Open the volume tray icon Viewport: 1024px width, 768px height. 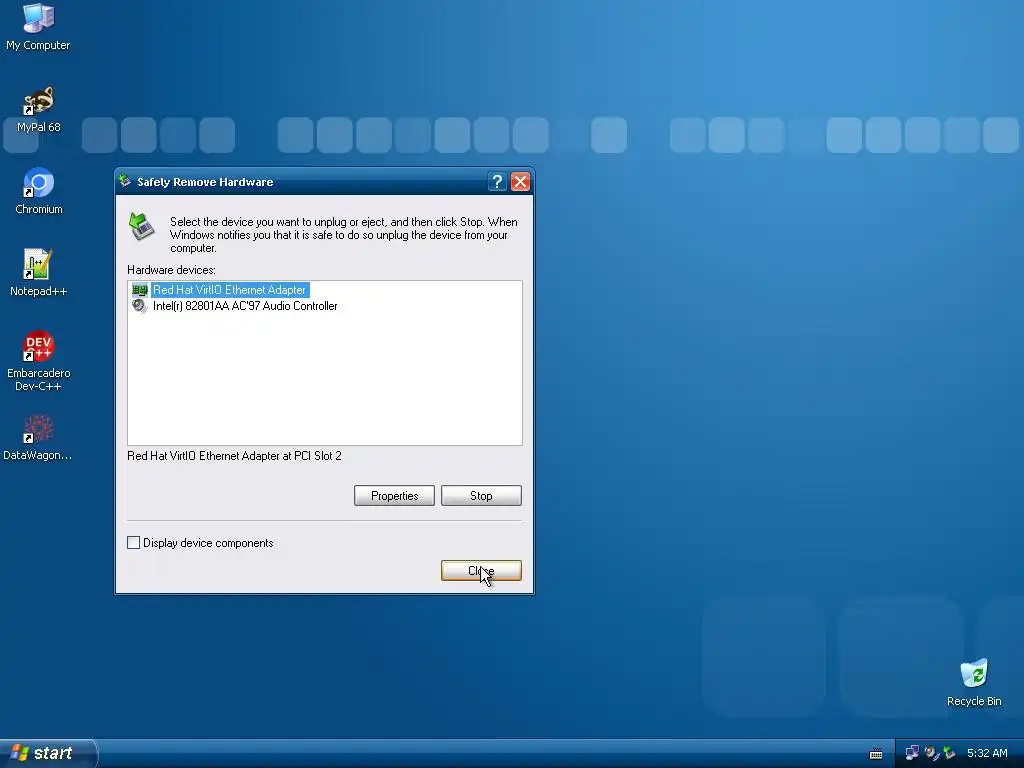coord(931,753)
